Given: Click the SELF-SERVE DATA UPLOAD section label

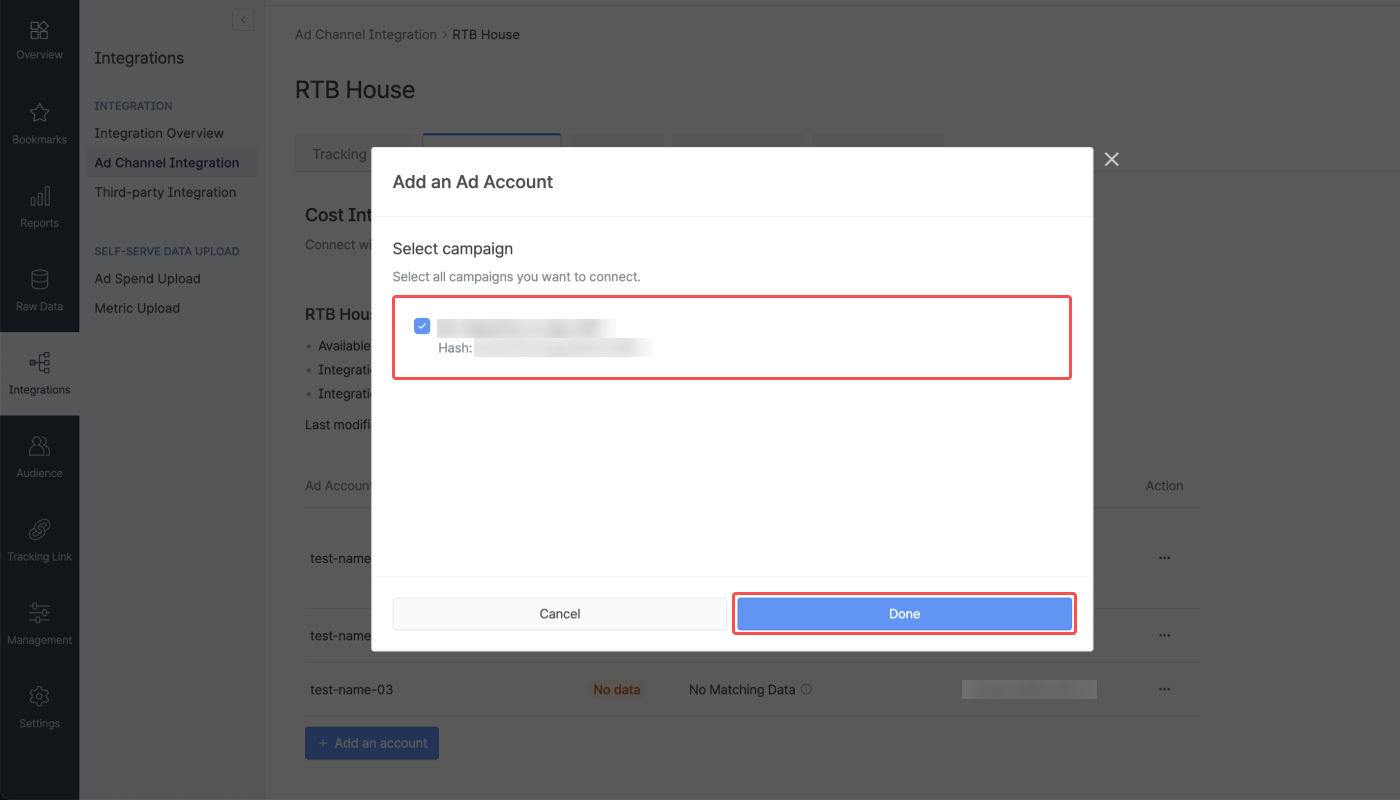Looking at the screenshot, I should (167, 252).
